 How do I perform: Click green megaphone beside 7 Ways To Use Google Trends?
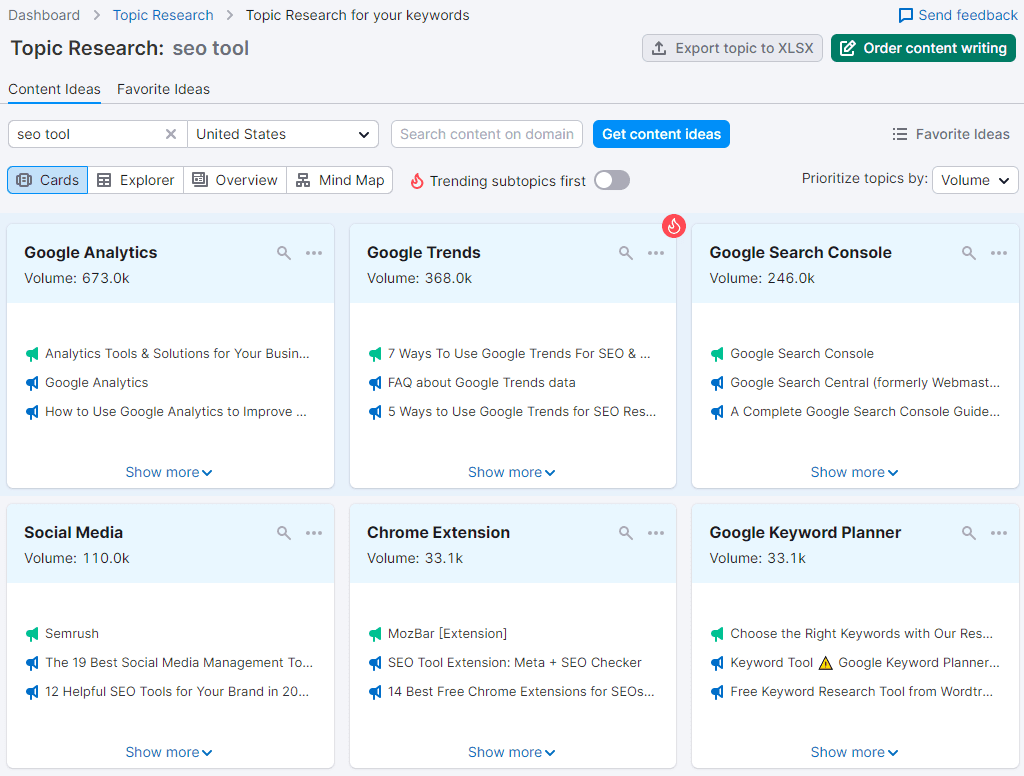[x=375, y=354]
